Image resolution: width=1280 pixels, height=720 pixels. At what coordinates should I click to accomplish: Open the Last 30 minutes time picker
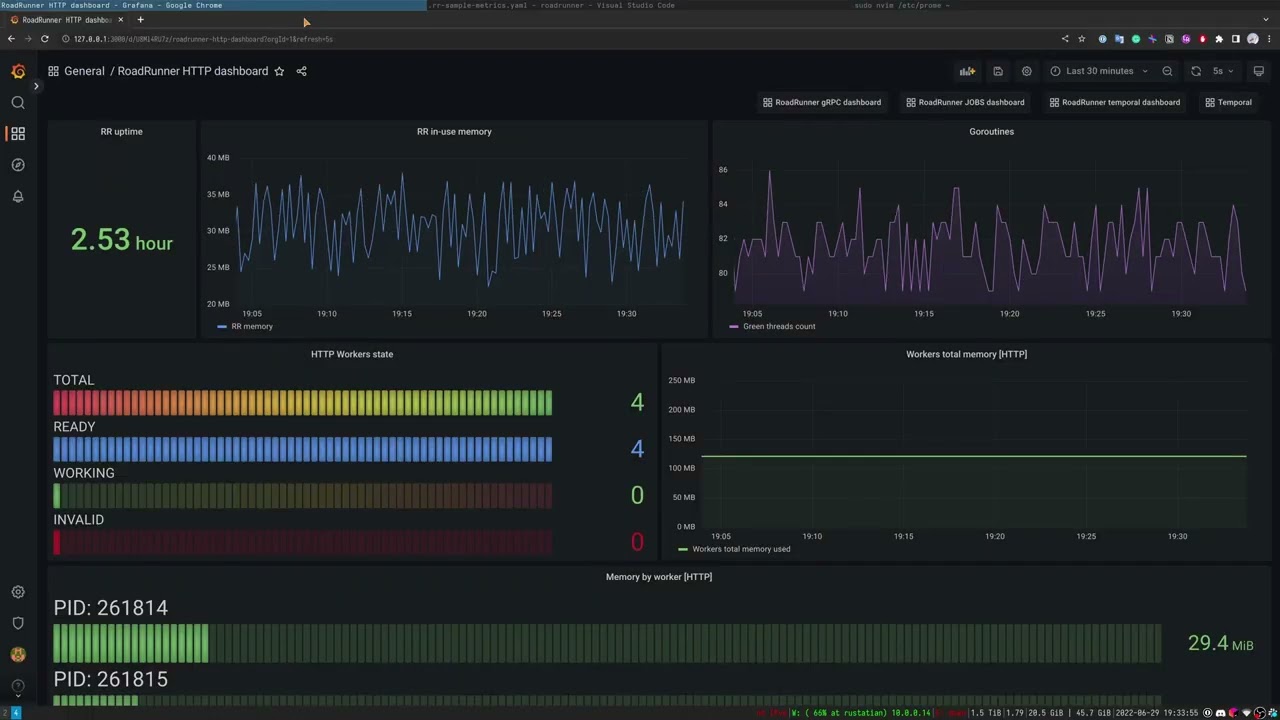[1099, 71]
